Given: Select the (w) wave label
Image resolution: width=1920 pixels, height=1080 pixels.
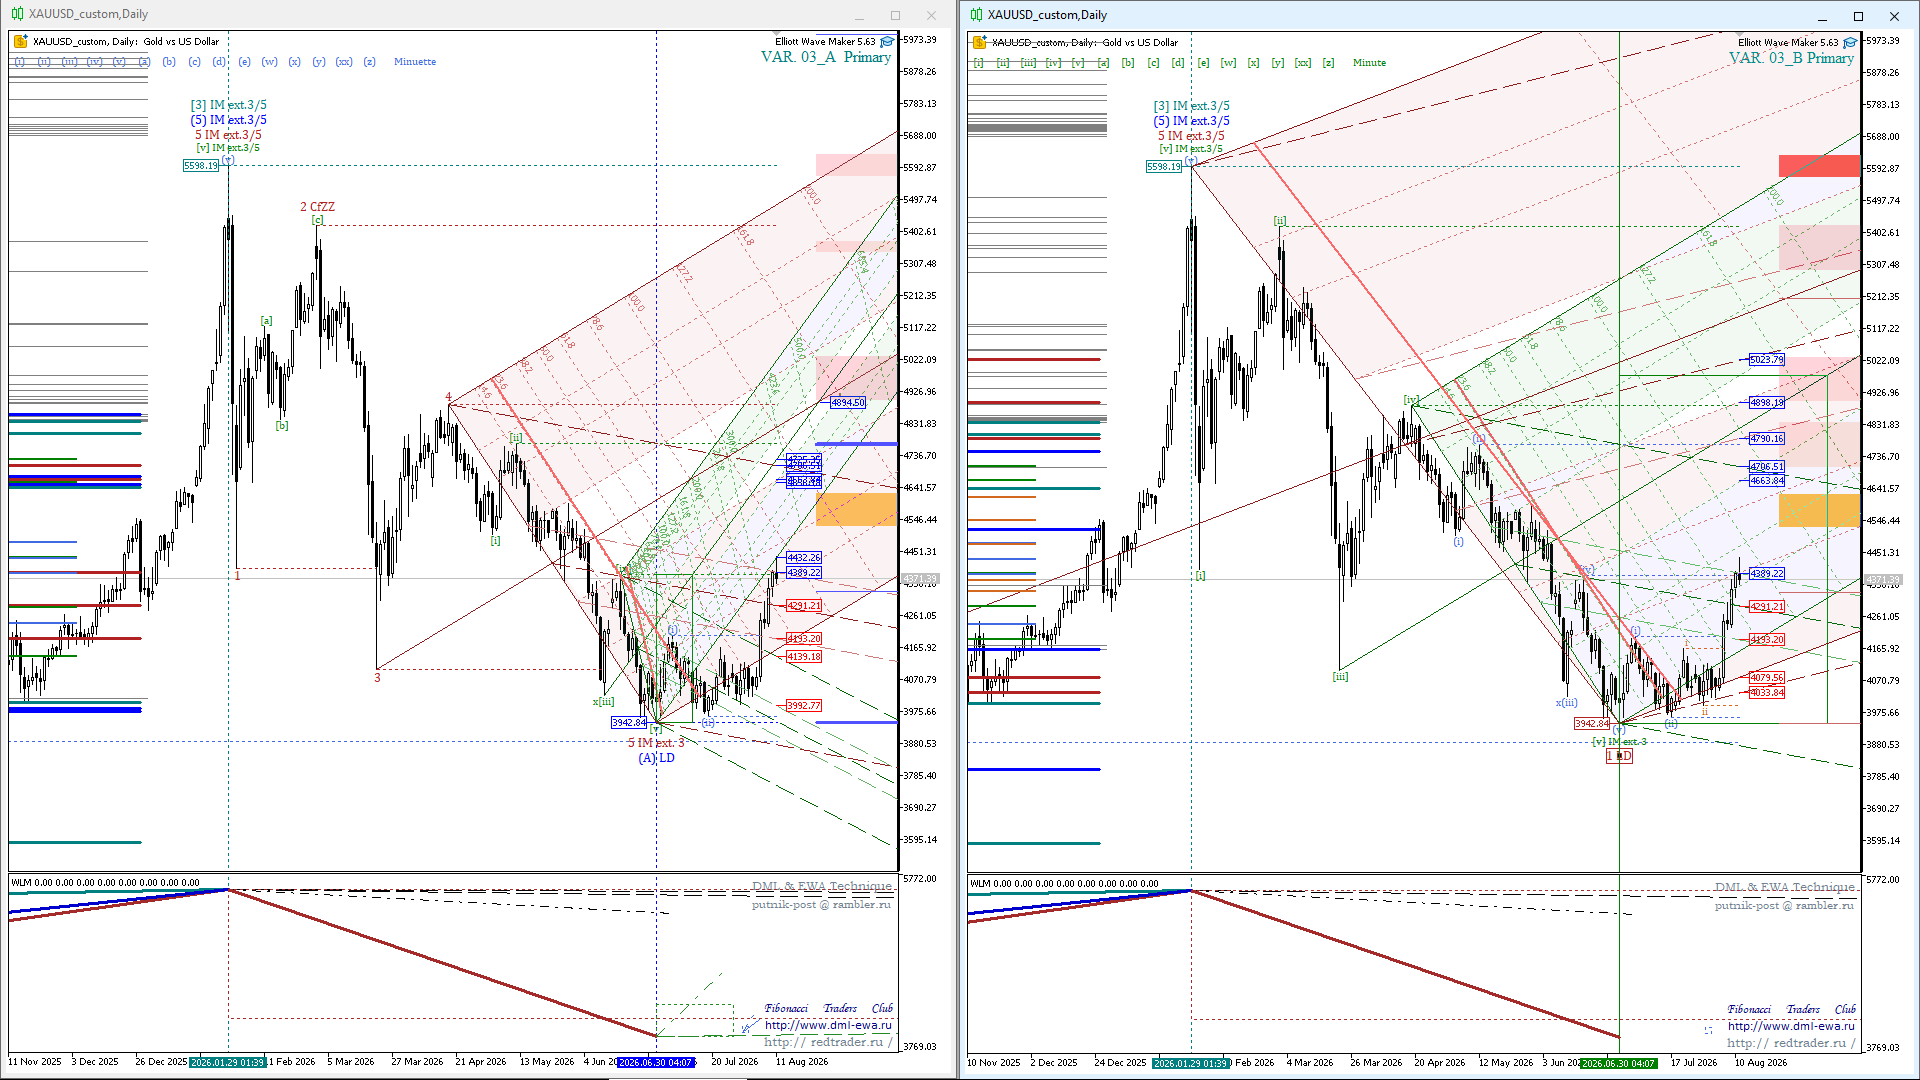Looking at the screenshot, I should tap(270, 62).
